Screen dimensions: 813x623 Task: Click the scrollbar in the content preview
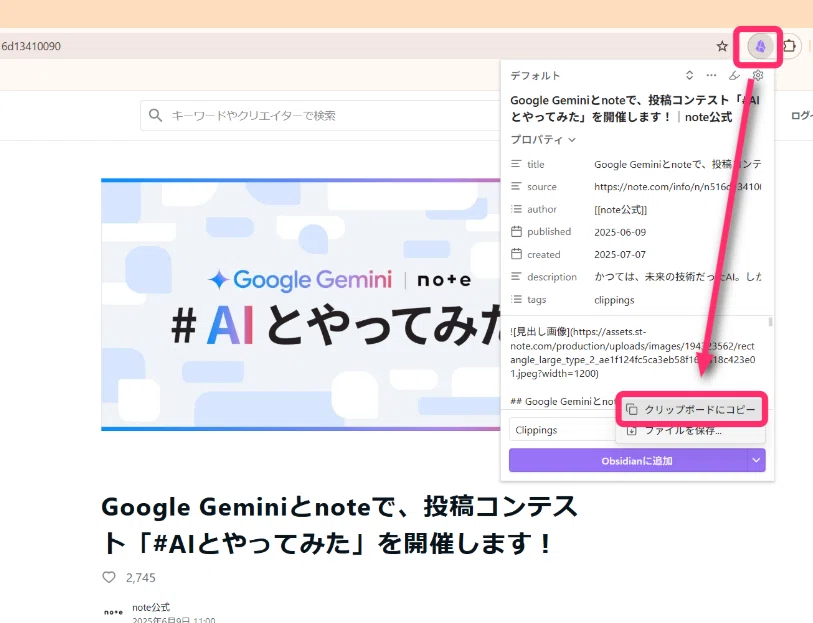point(770,322)
